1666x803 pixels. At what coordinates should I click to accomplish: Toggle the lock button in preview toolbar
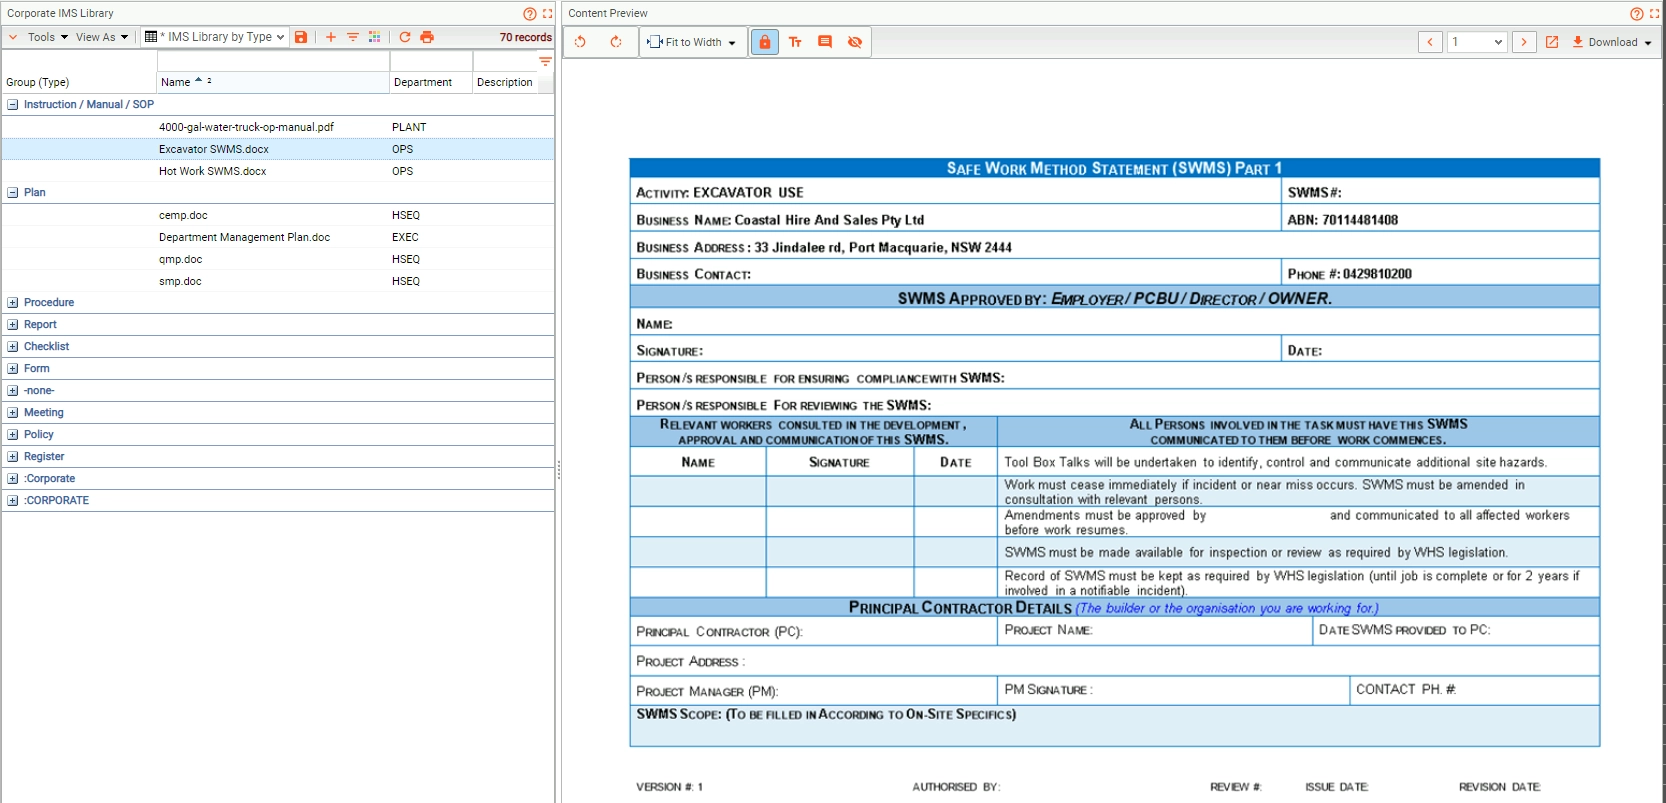[765, 42]
